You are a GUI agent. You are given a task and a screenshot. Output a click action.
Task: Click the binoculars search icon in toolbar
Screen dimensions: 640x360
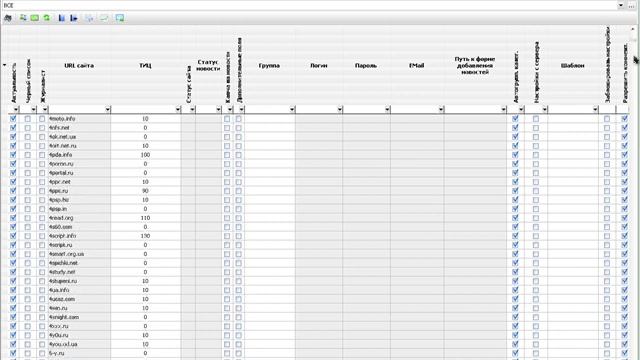[x=8, y=18]
